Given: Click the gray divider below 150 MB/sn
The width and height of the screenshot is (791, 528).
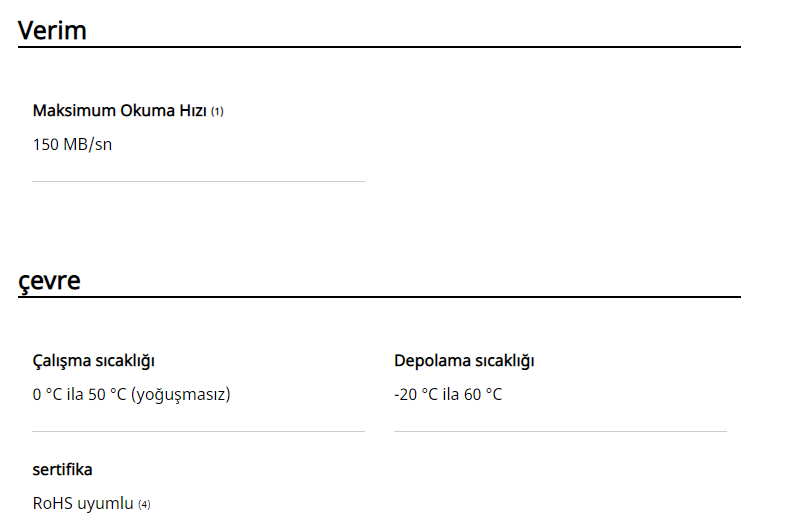Looking at the screenshot, I should coord(198,182).
